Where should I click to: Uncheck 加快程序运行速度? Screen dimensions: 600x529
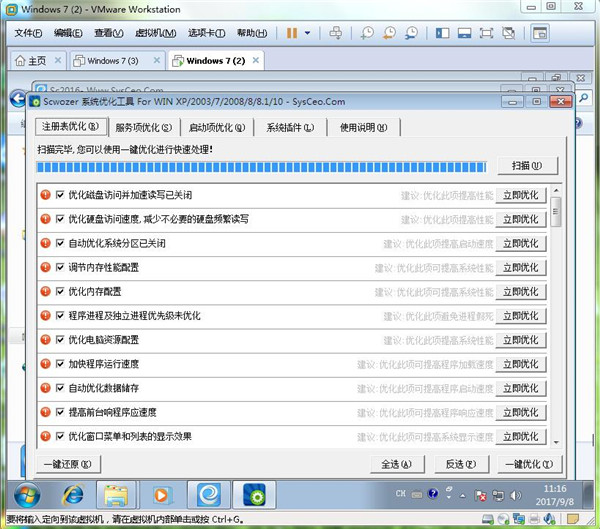tap(60, 364)
